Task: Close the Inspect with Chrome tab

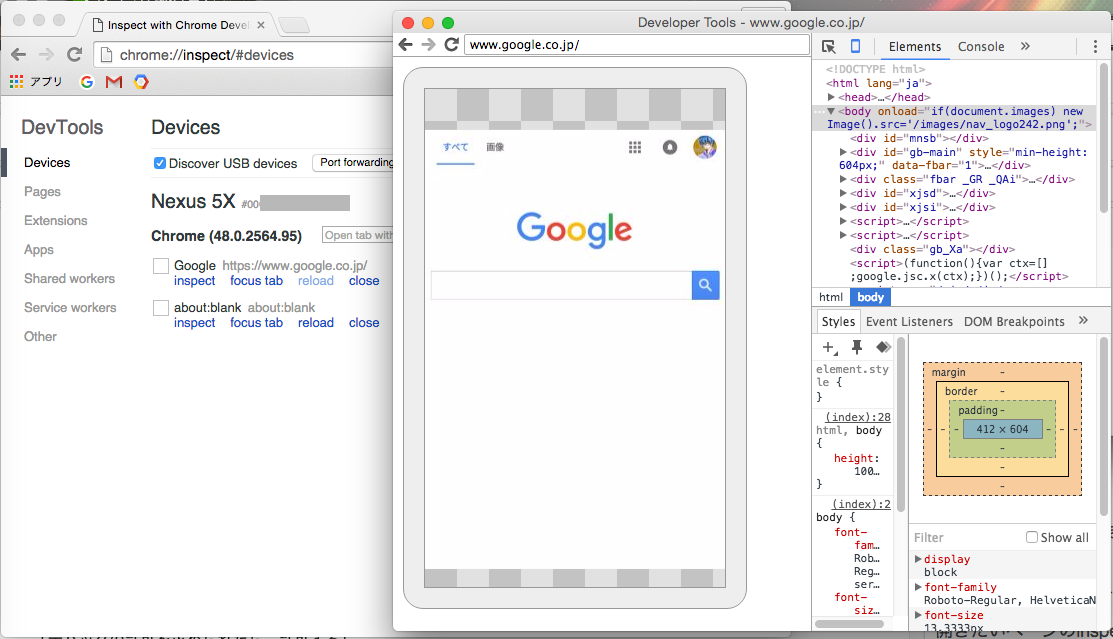Action: tap(261, 25)
